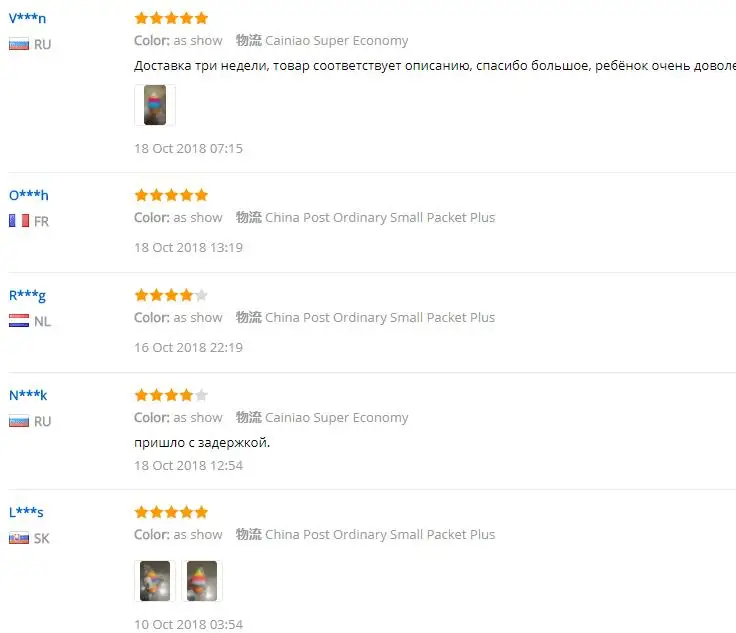736x633 pixels.
Task: Open reviewer profile V***n
Action: click(x=27, y=18)
